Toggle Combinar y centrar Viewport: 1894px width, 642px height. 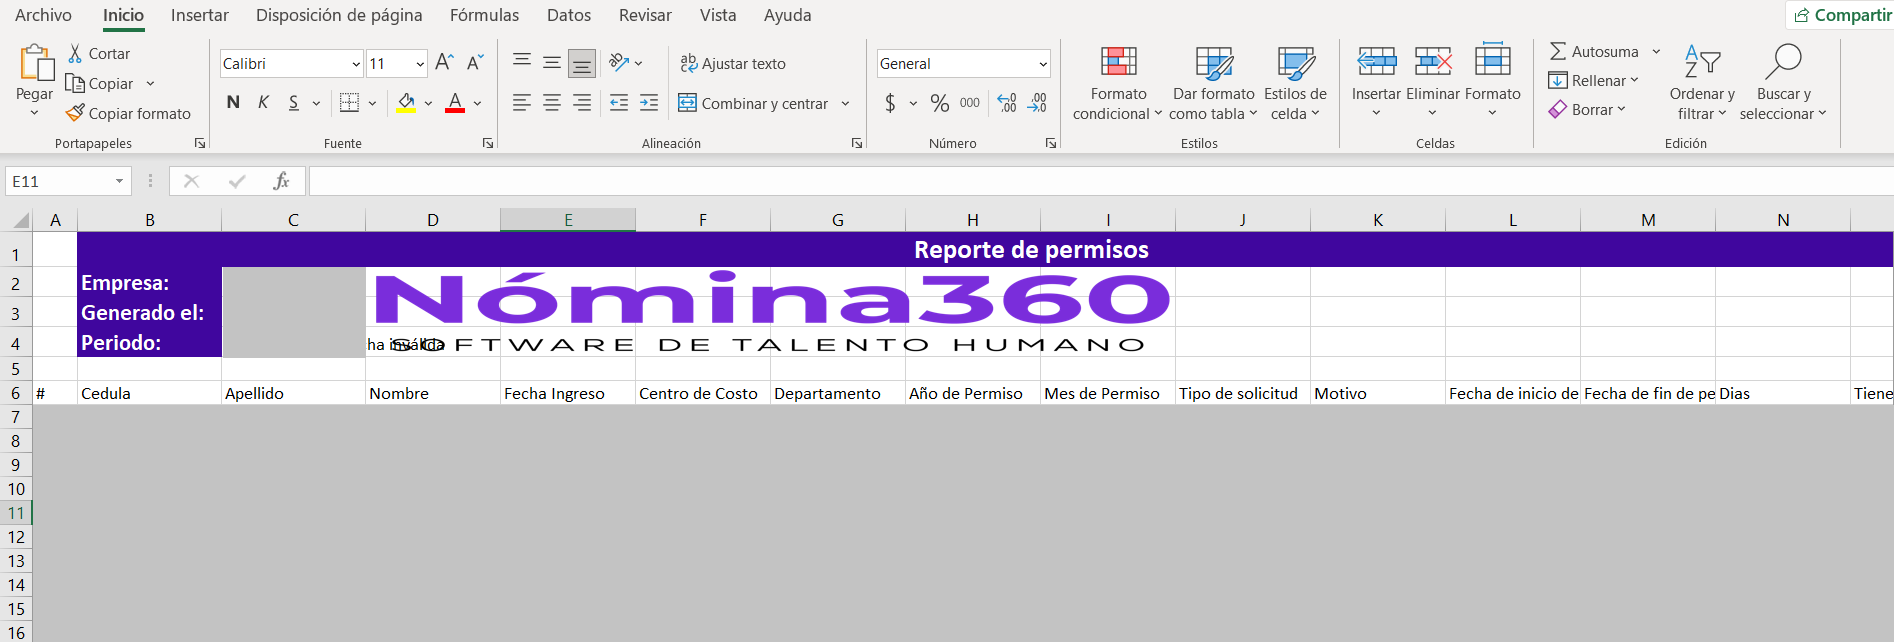753,103
